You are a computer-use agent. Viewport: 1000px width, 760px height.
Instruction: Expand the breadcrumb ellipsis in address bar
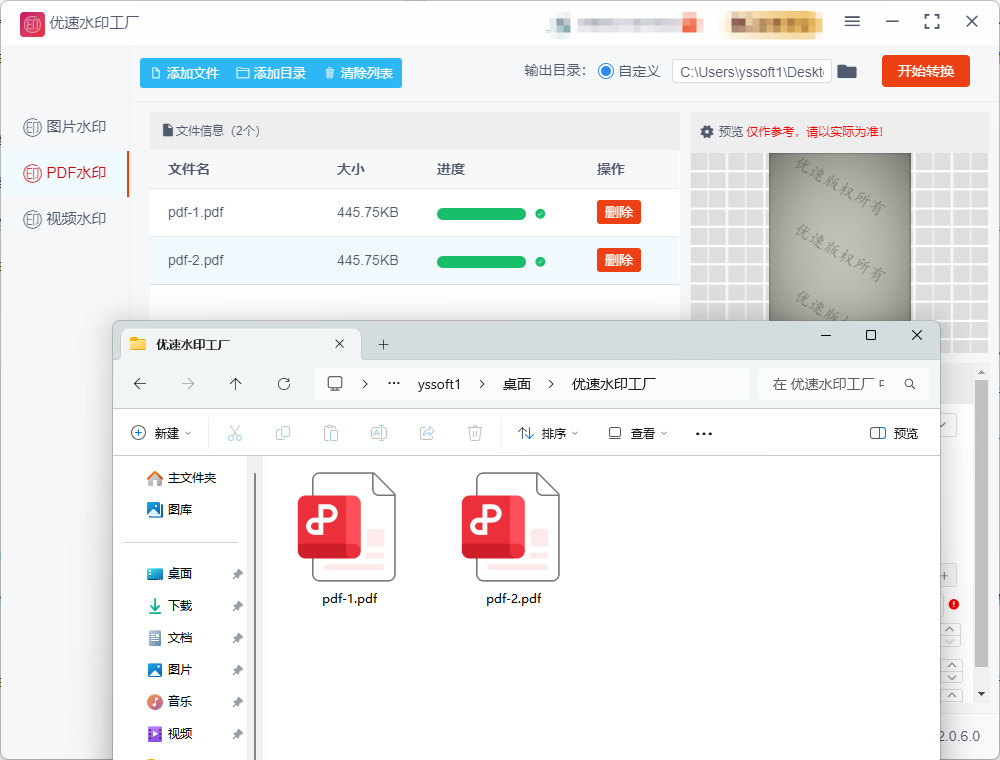click(394, 384)
